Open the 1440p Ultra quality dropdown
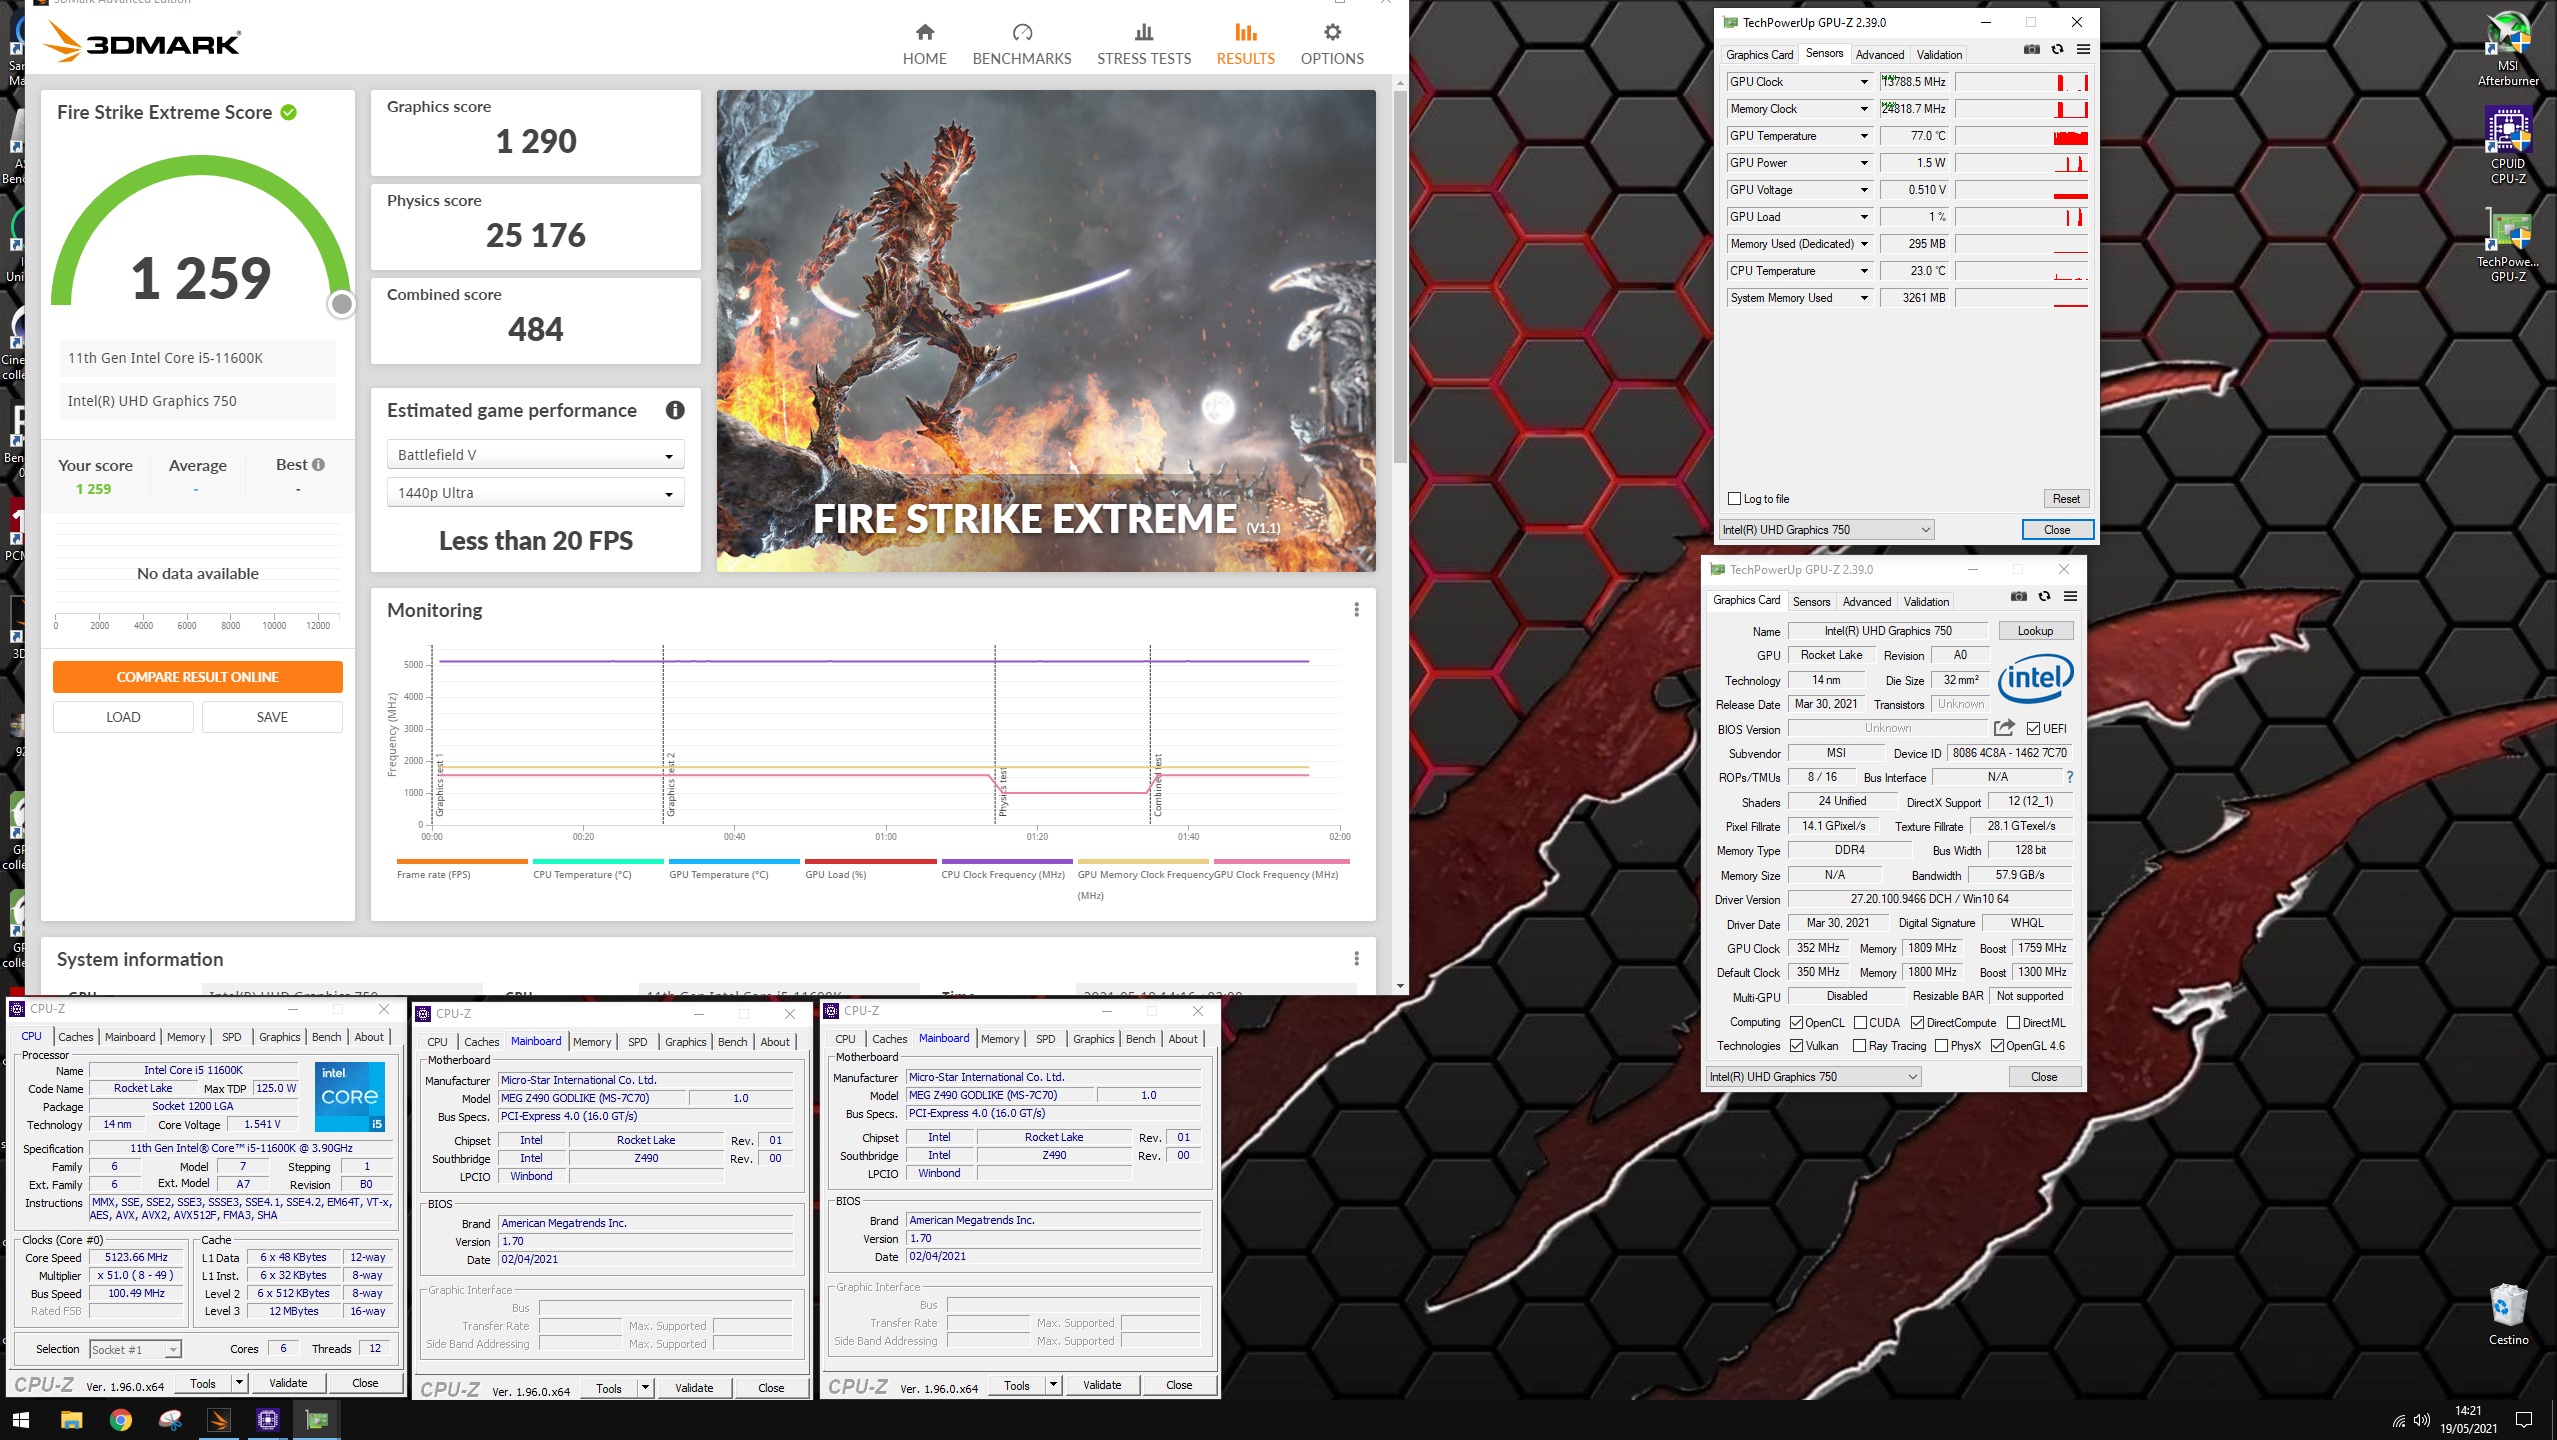The image size is (2557, 1440). point(535,493)
